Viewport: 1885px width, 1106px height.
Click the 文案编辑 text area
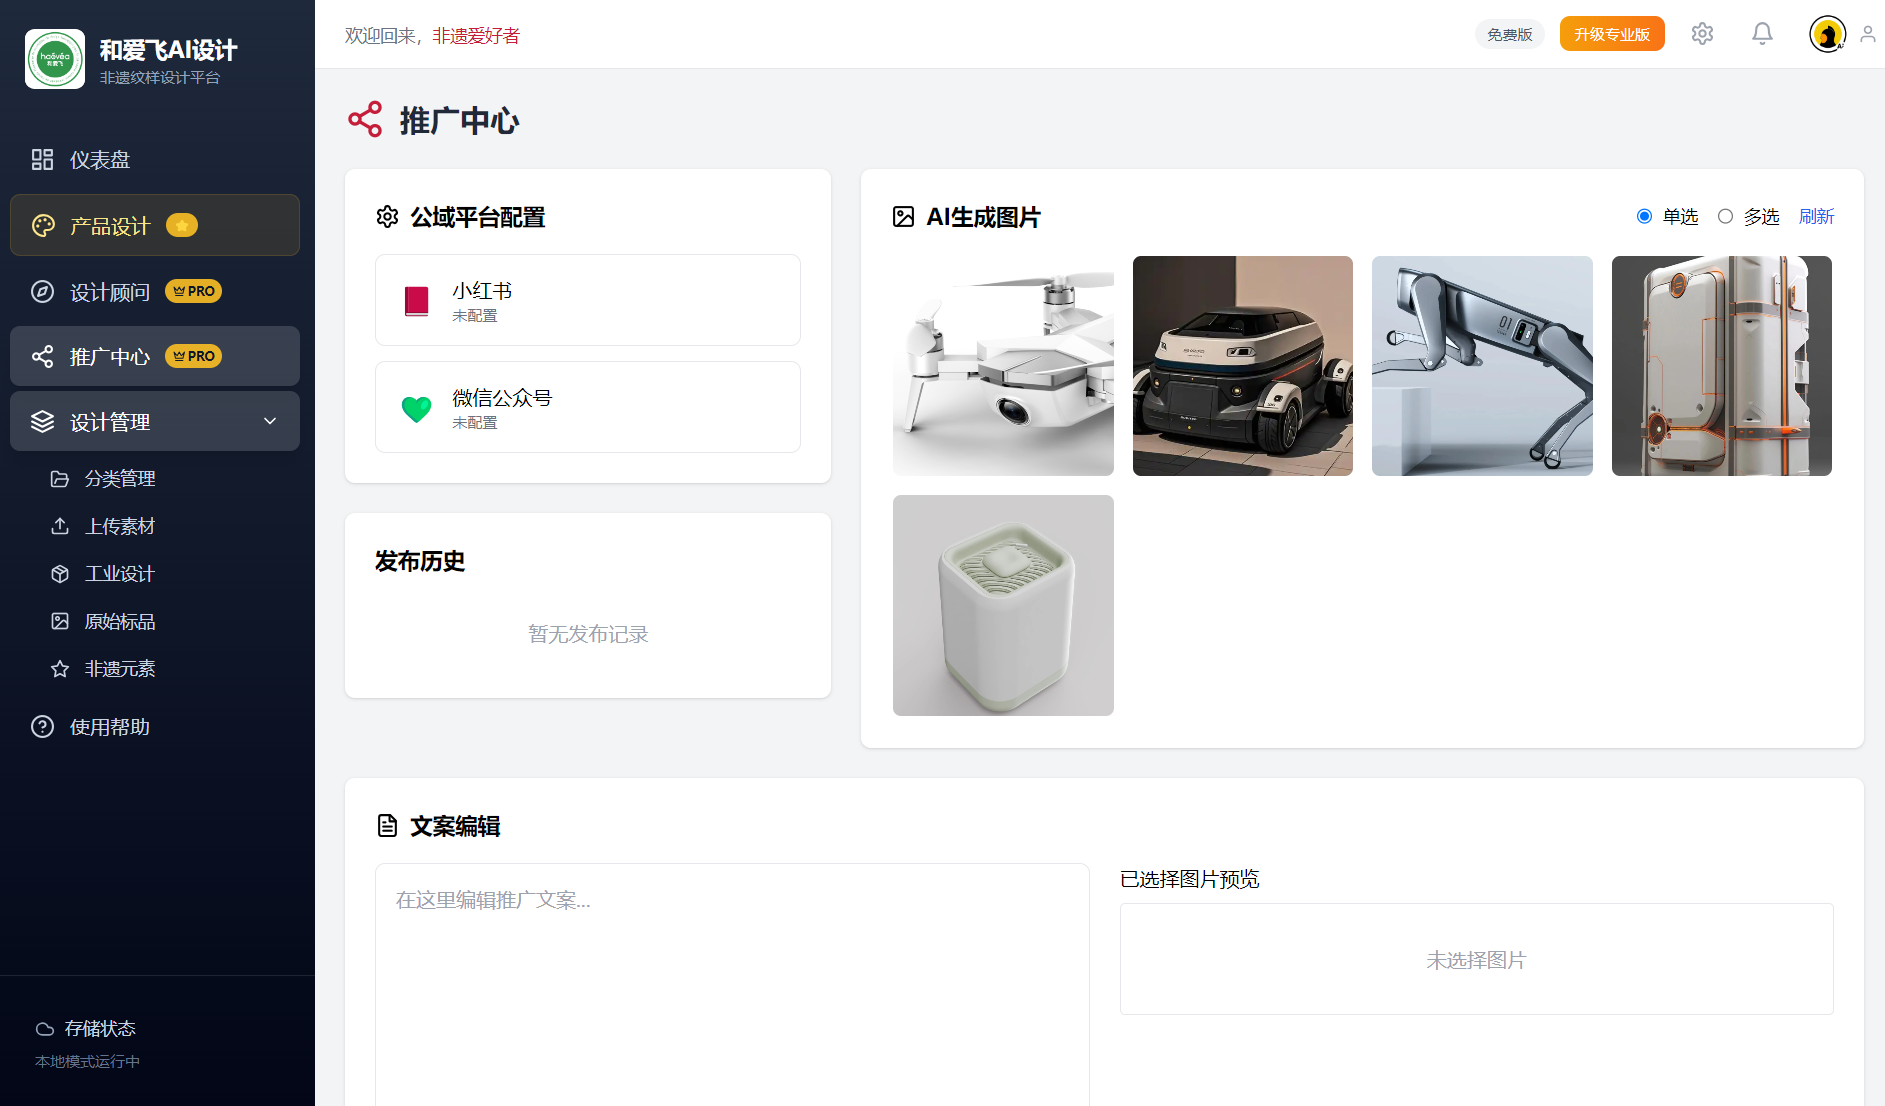point(732,985)
